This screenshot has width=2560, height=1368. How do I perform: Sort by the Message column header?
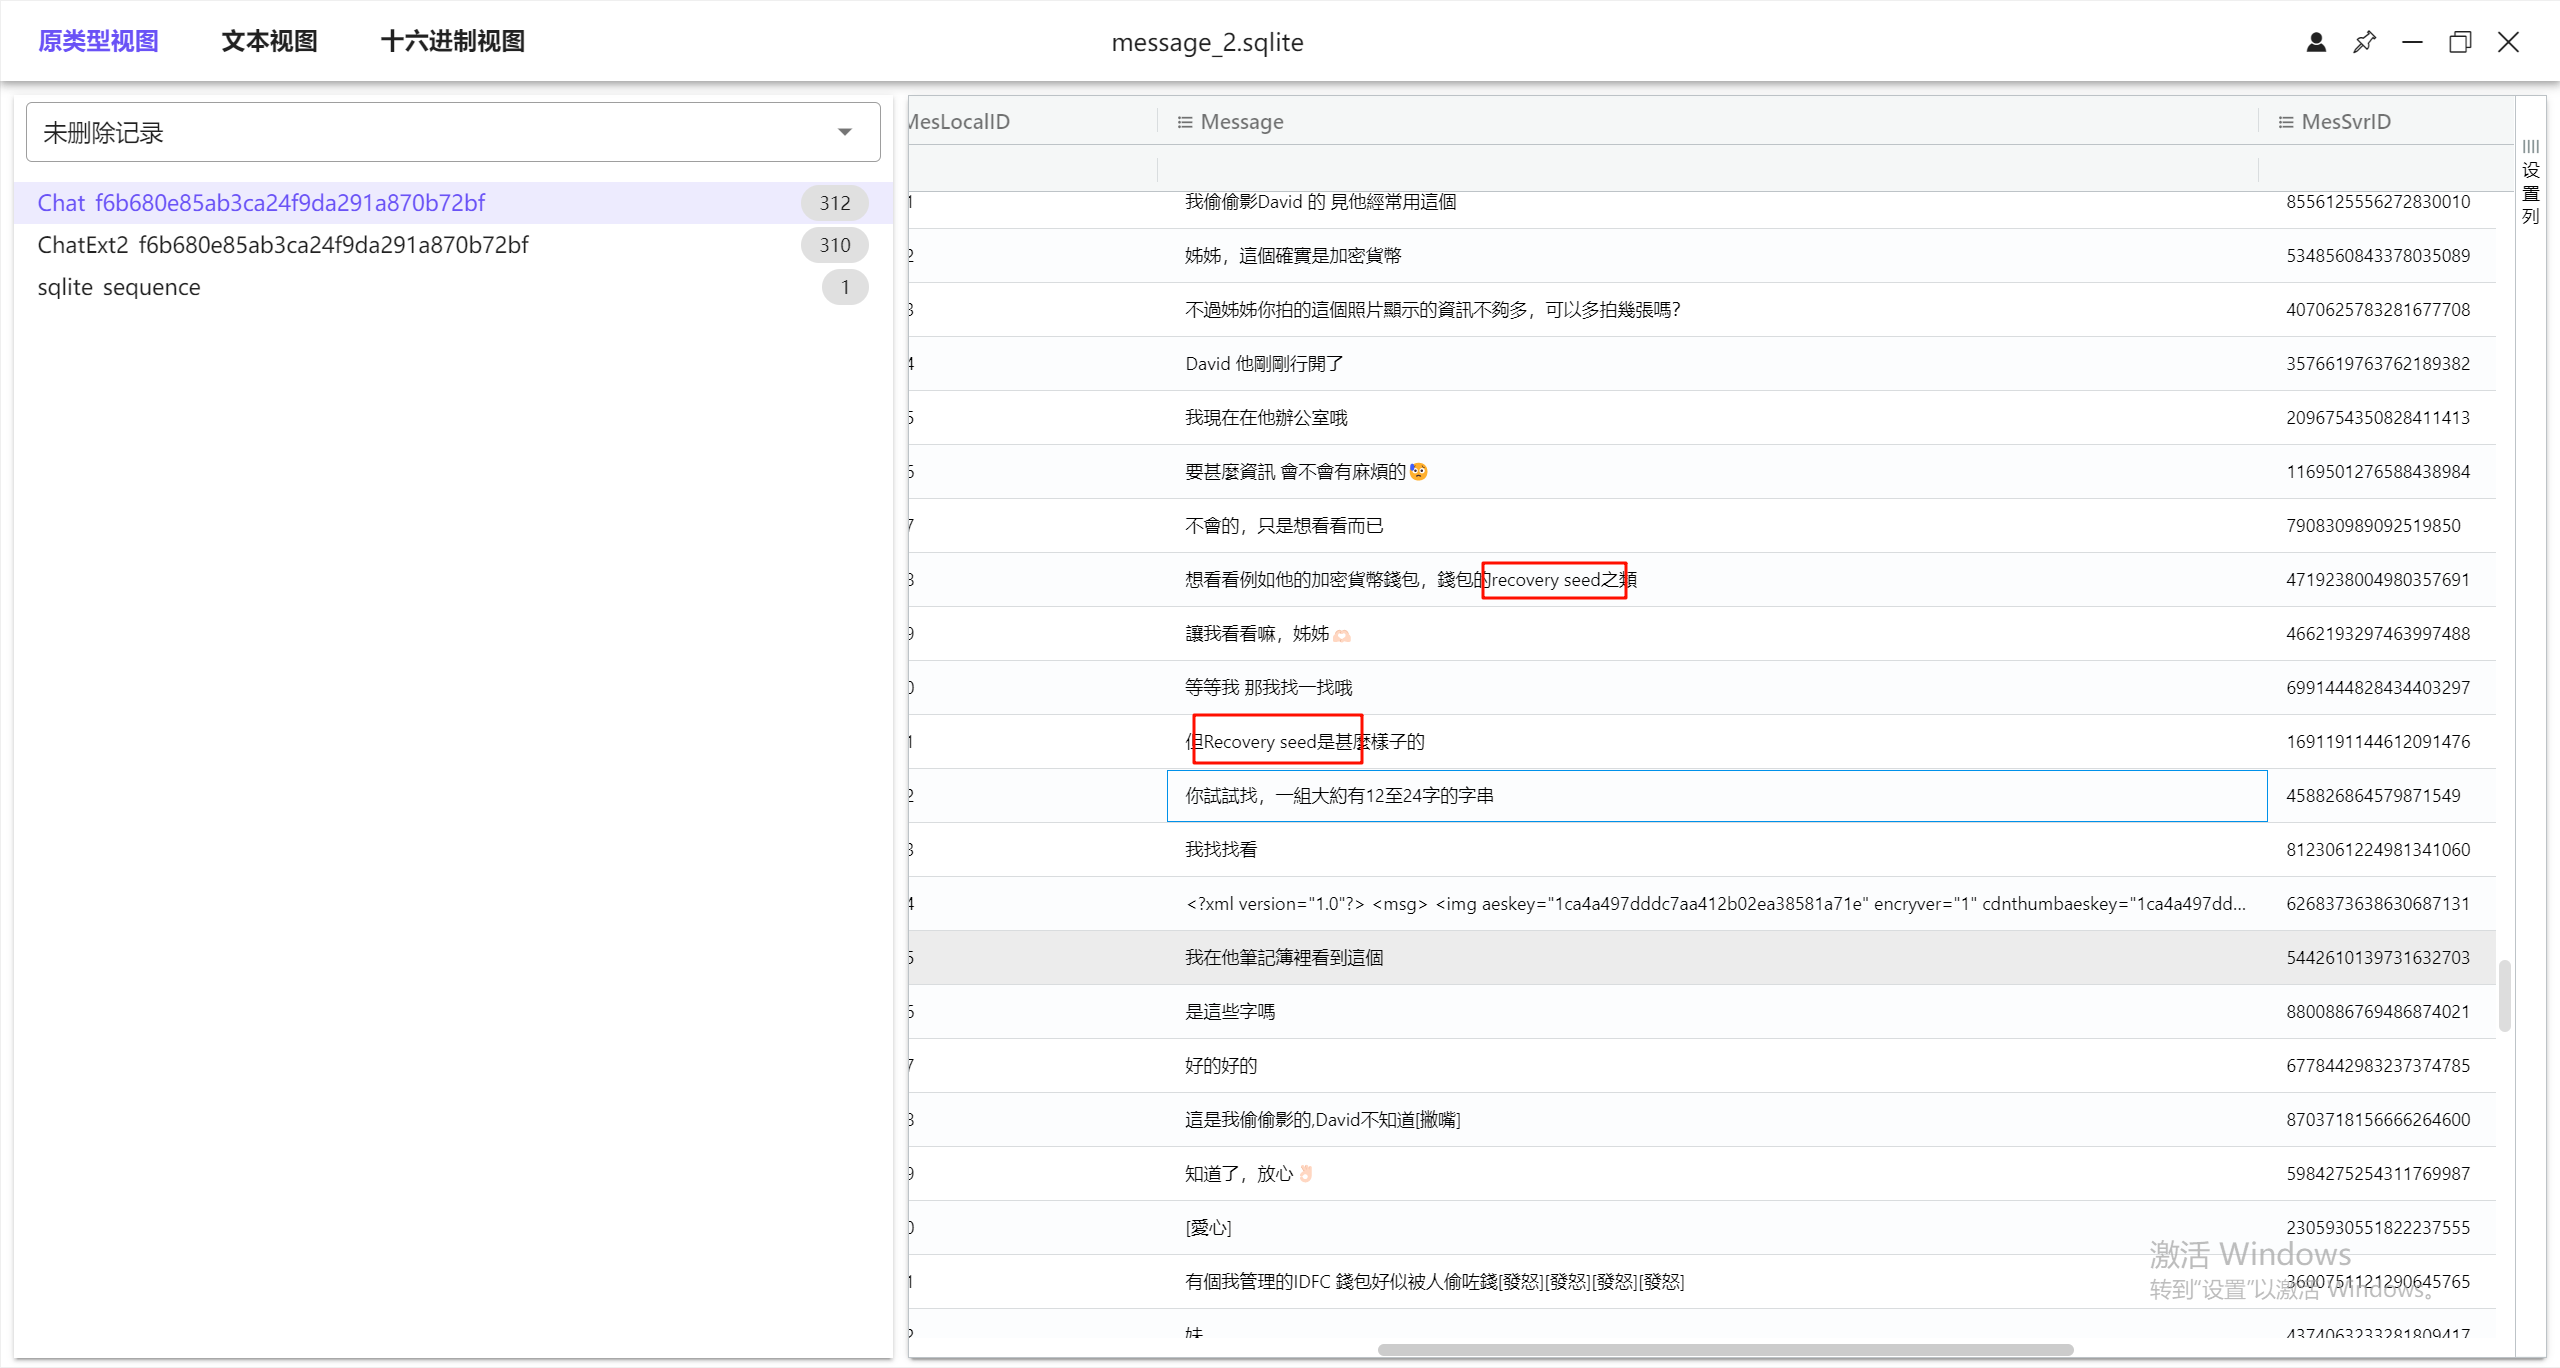pyautogui.click(x=1241, y=122)
